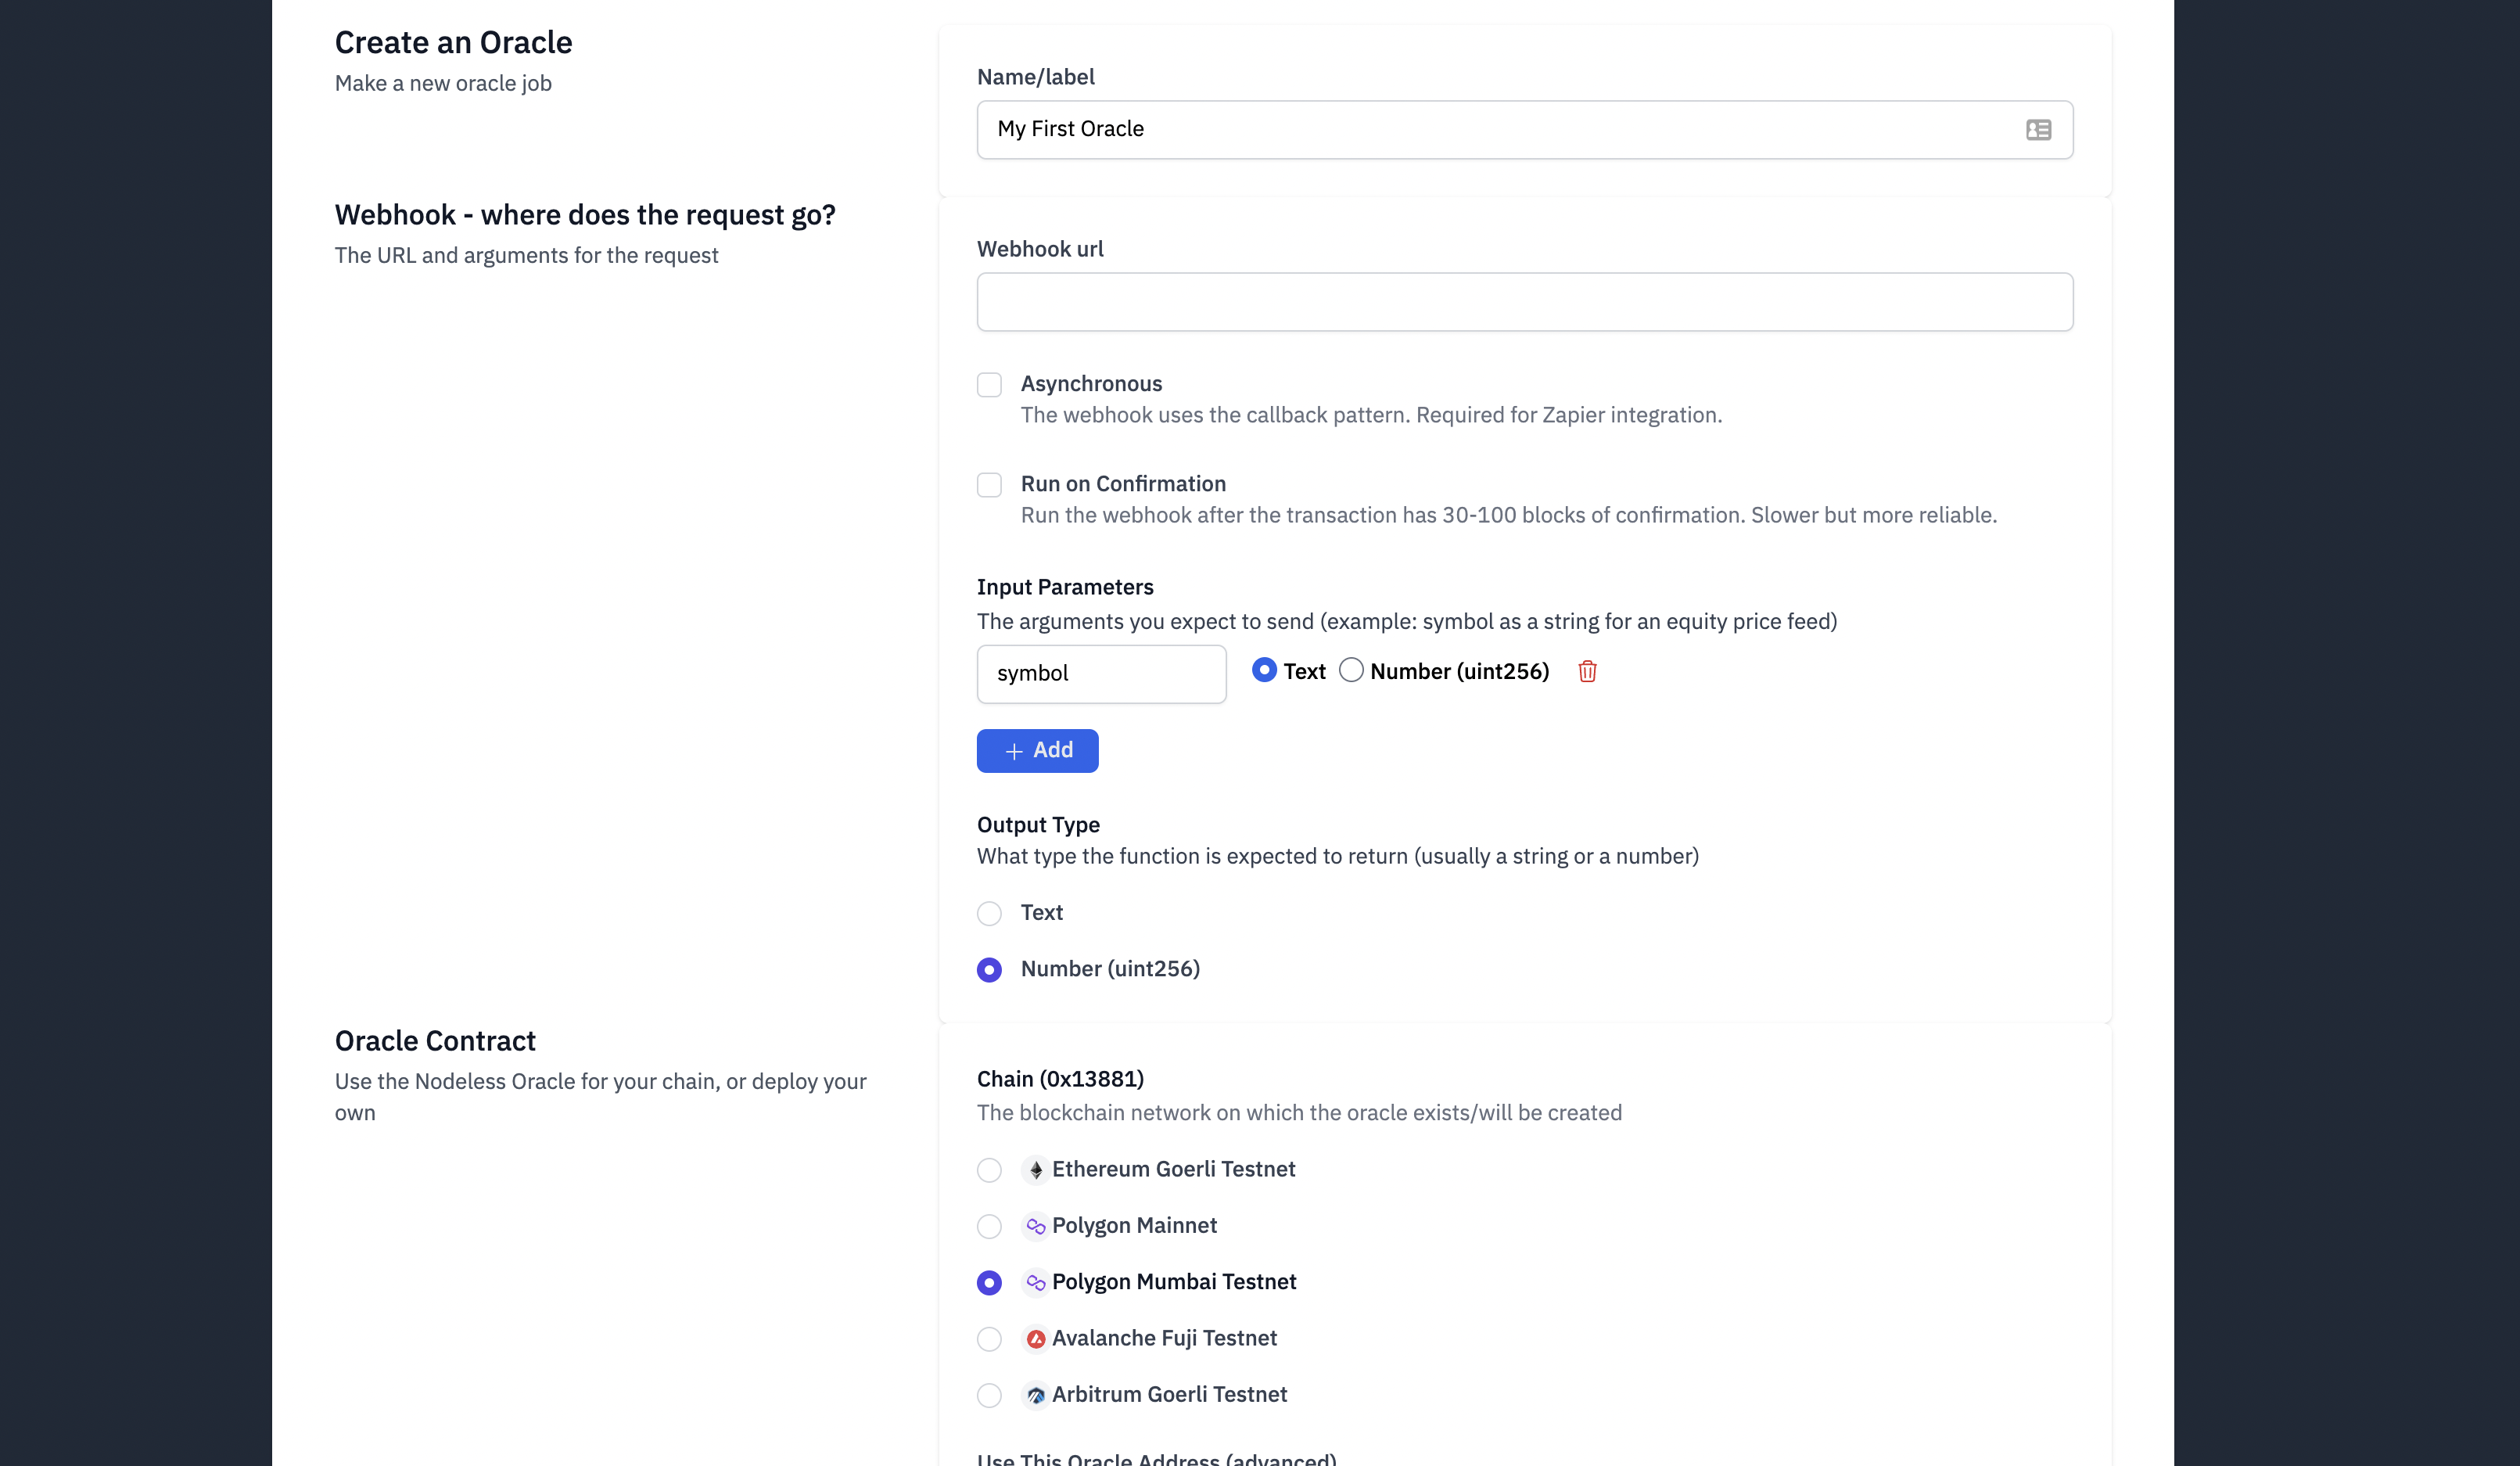This screenshot has width=2520, height=1466.
Task: Pick Avalanche Fuji Testnet chain
Action: (x=989, y=1339)
